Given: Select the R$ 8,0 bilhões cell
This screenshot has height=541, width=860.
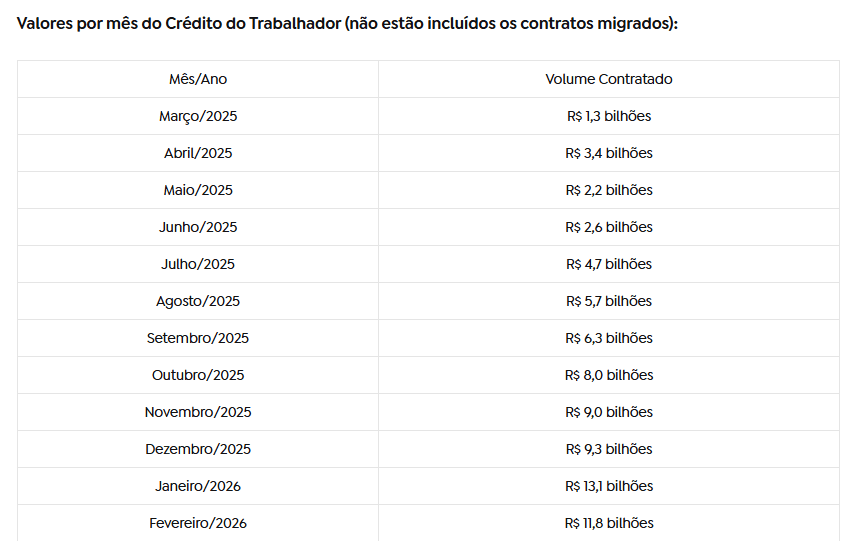Looking at the screenshot, I should [x=609, y=375].
